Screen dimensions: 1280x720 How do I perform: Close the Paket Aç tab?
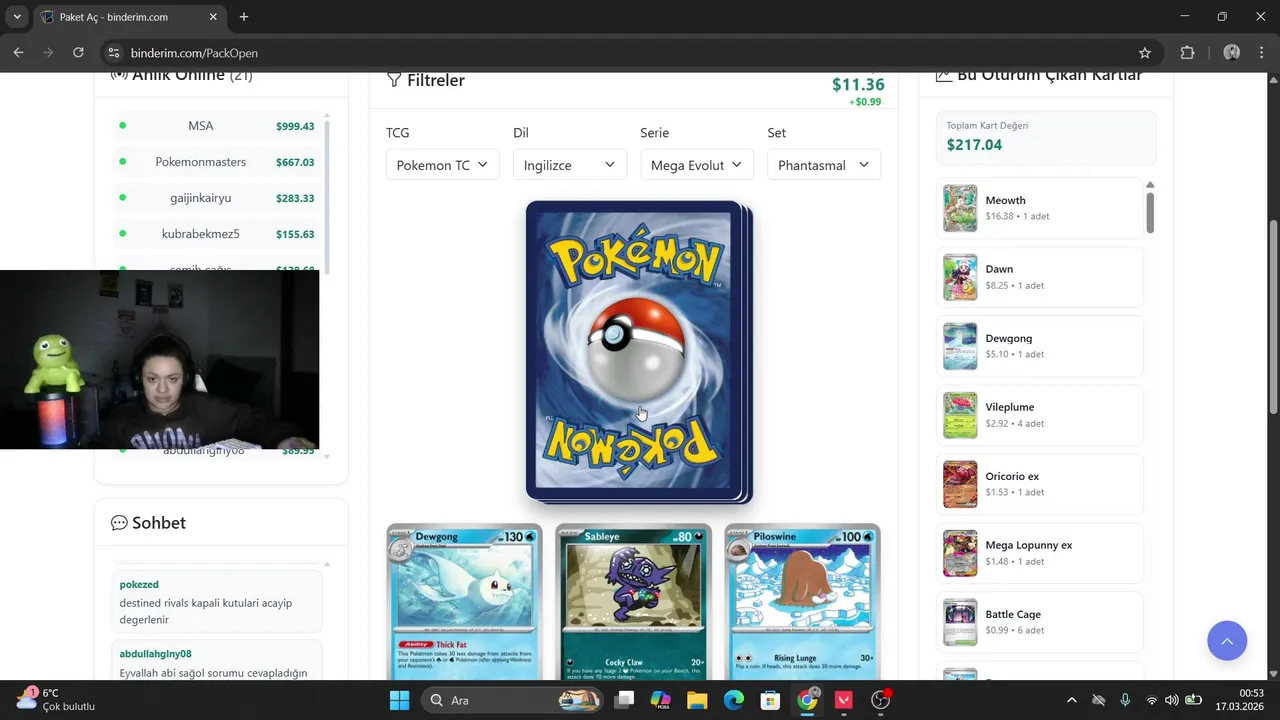pos(213,17)
